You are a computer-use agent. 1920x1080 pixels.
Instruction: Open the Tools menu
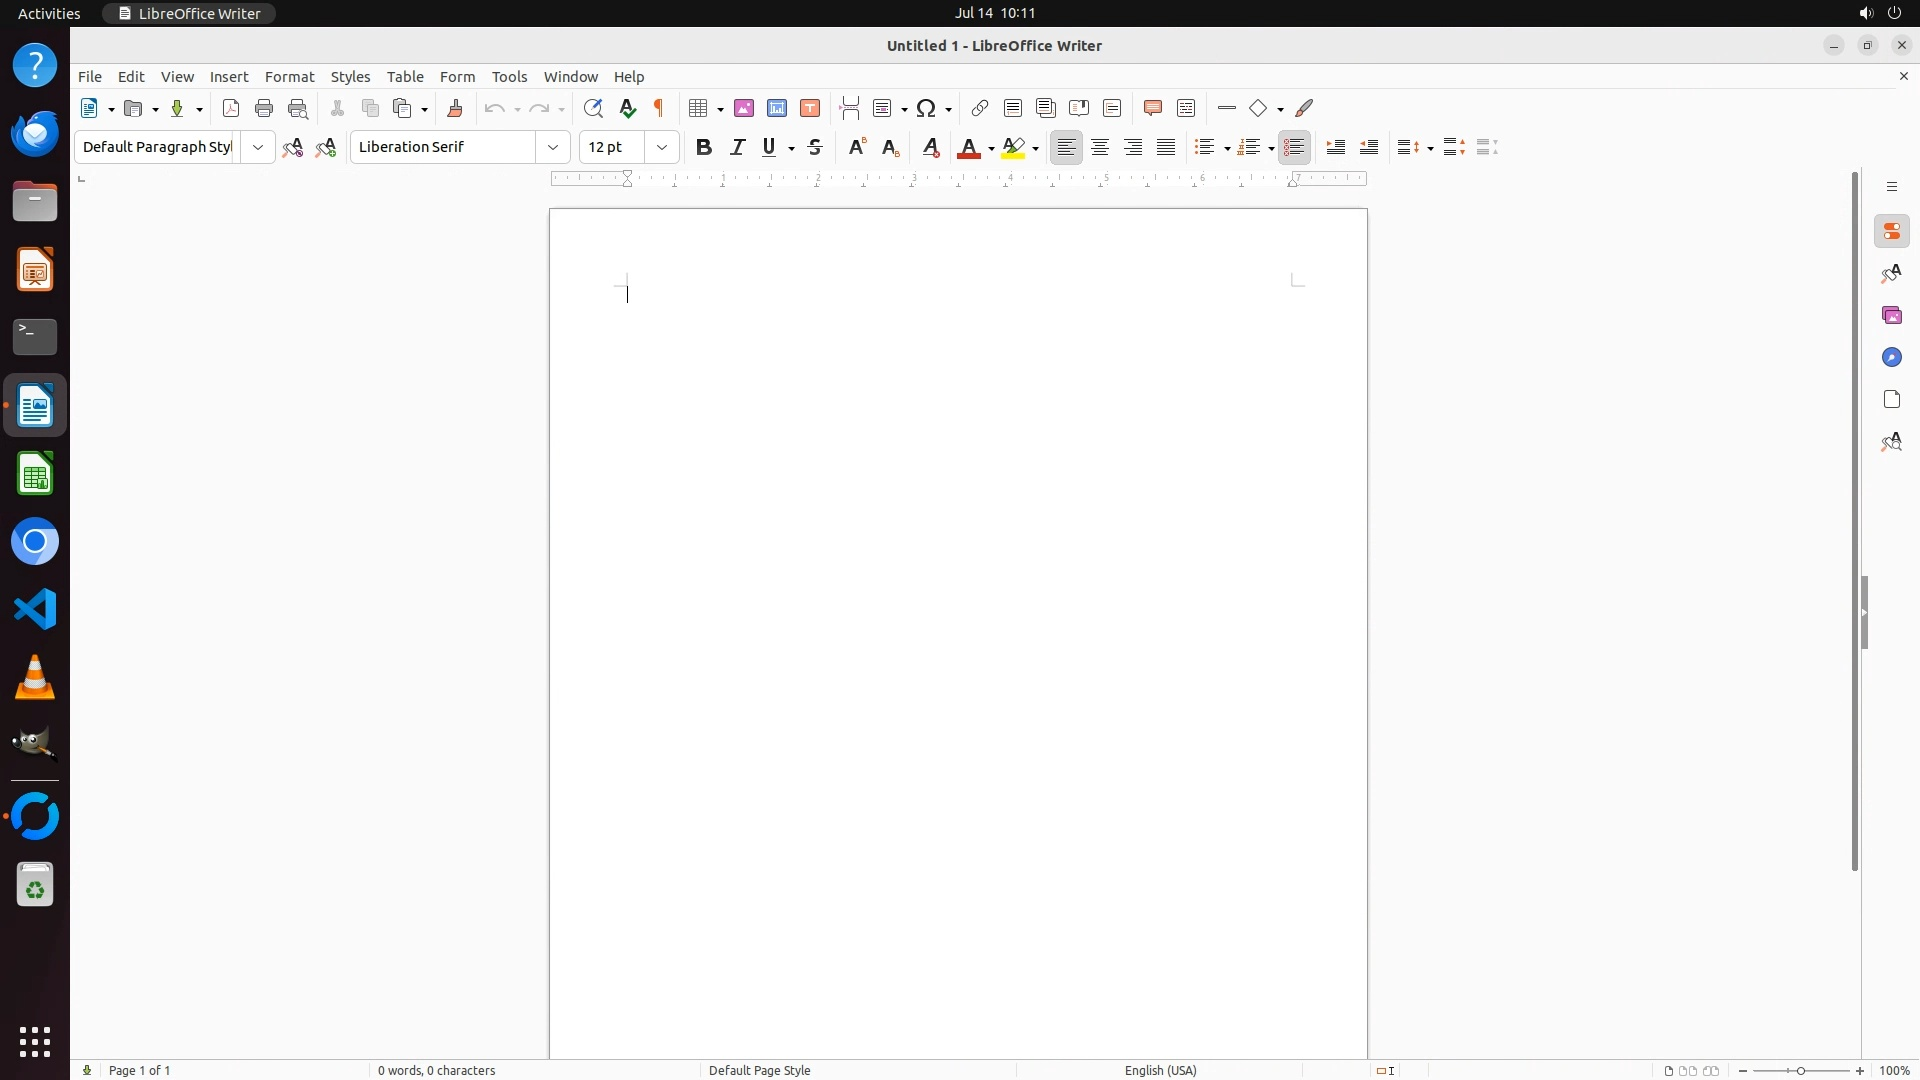pos(509,77)
